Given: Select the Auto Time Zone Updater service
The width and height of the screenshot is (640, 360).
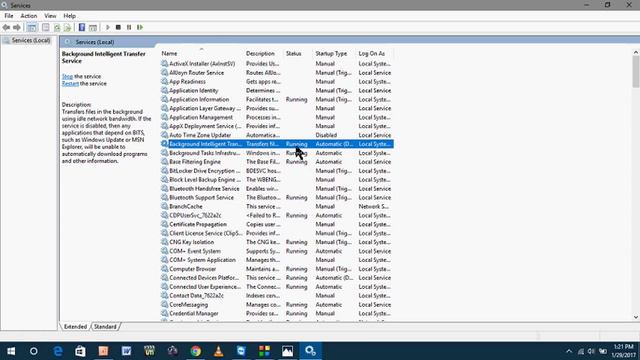Looking at the screenshot, I should point(277,135).
